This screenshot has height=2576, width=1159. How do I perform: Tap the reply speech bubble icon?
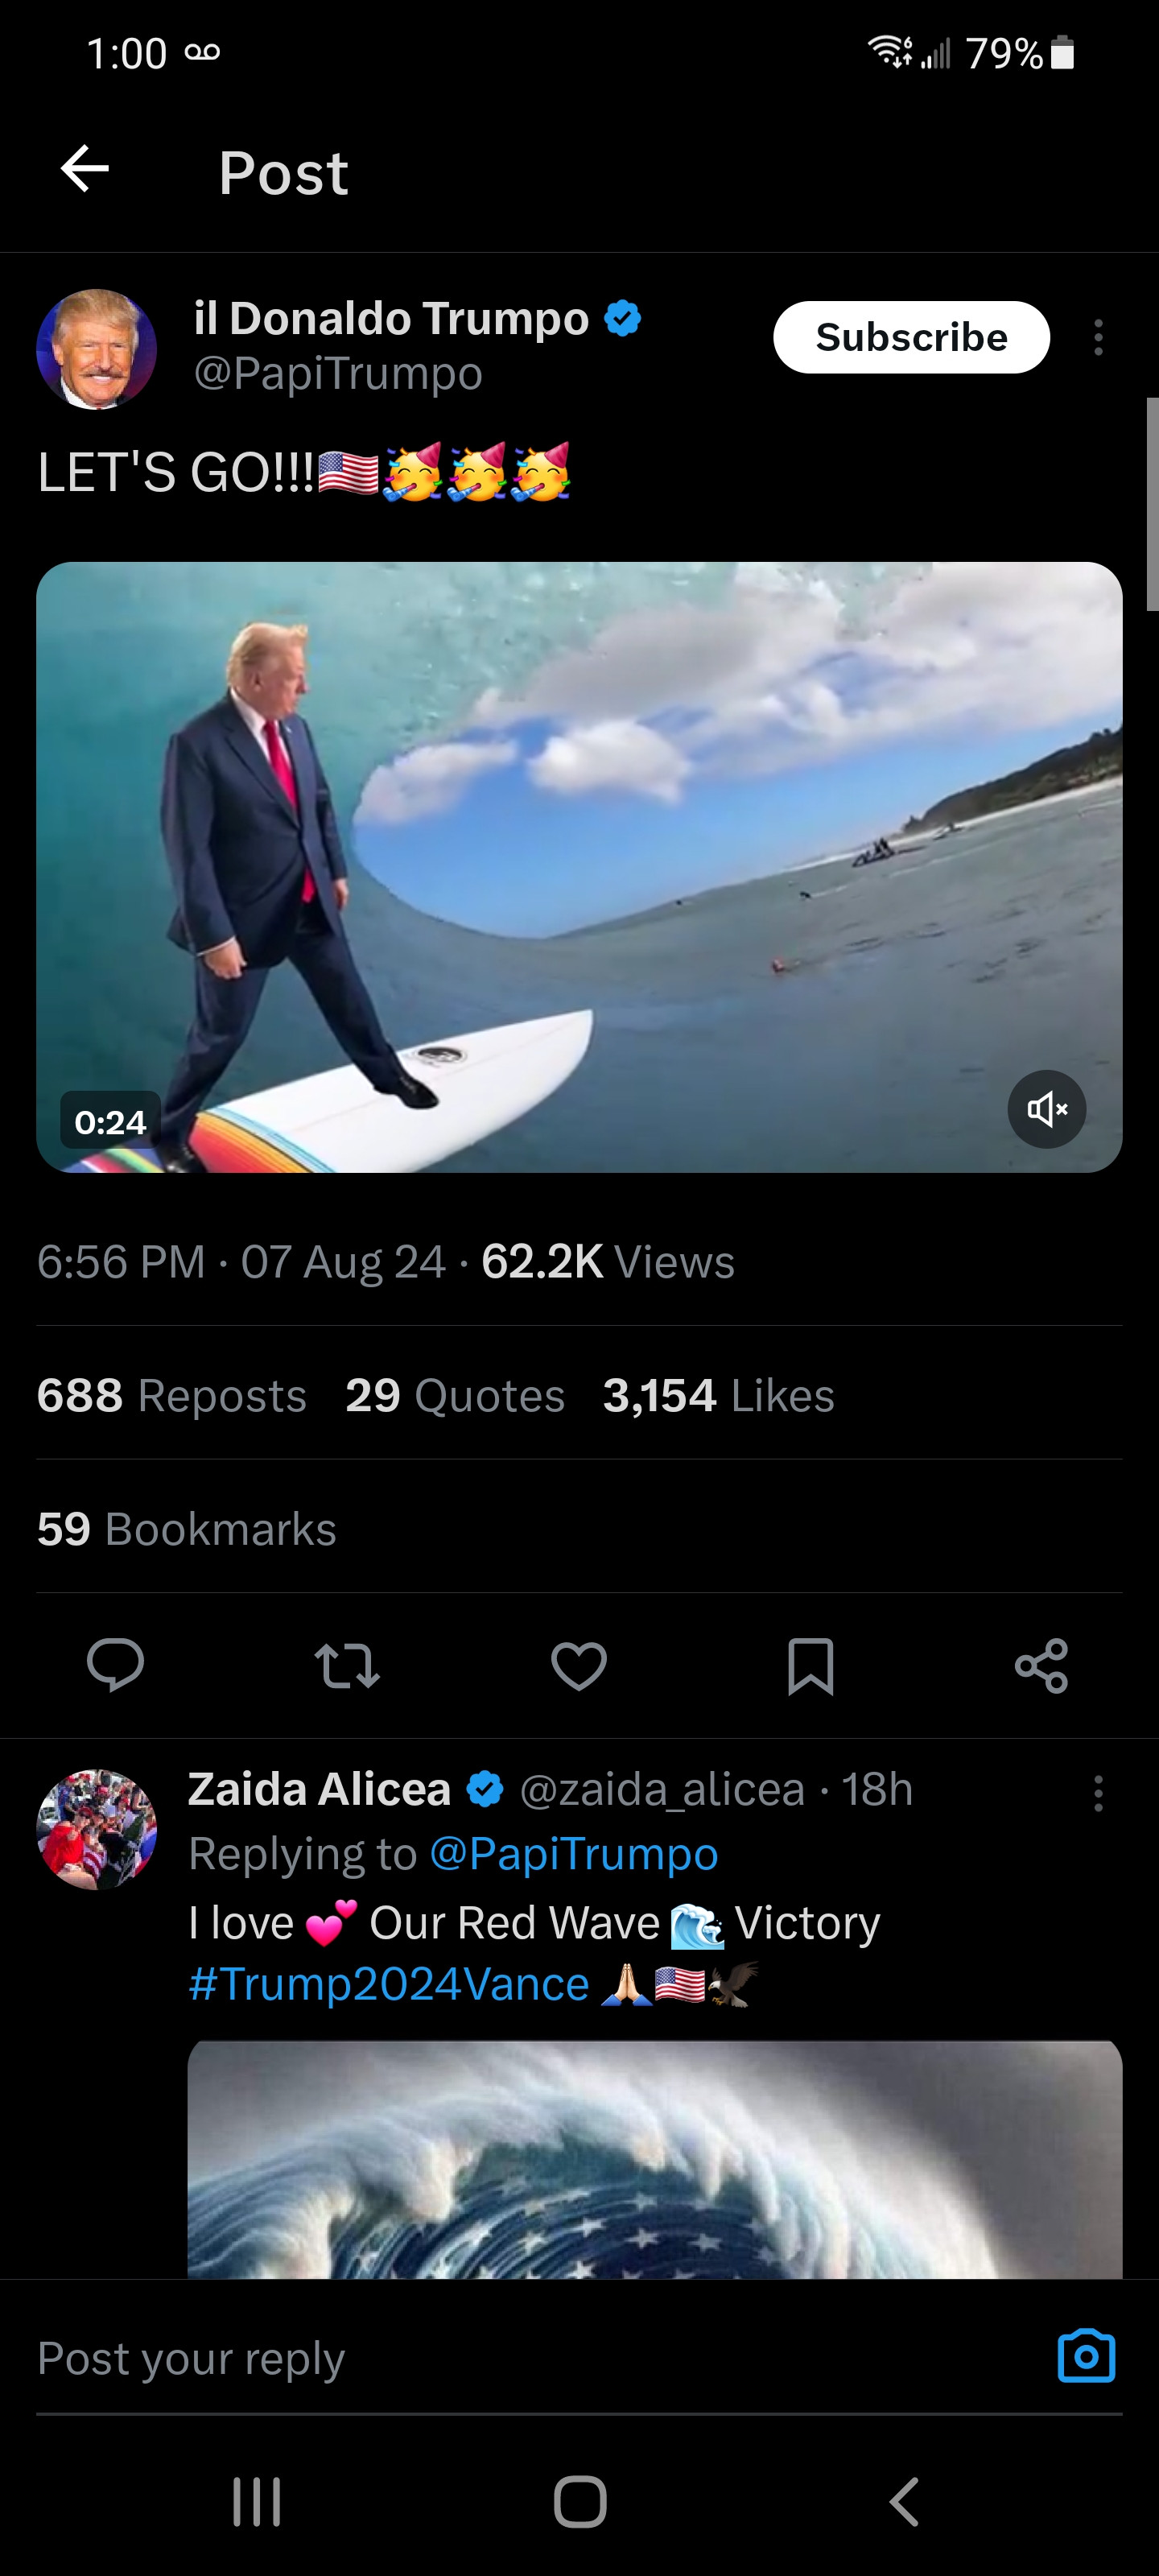[x=115, y=1665]
